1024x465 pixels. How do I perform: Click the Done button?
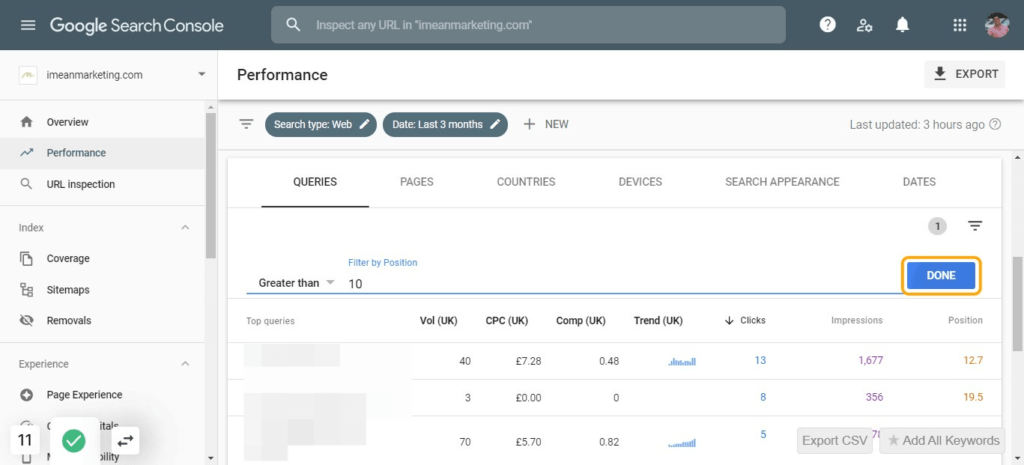click(x=940, y=276)
